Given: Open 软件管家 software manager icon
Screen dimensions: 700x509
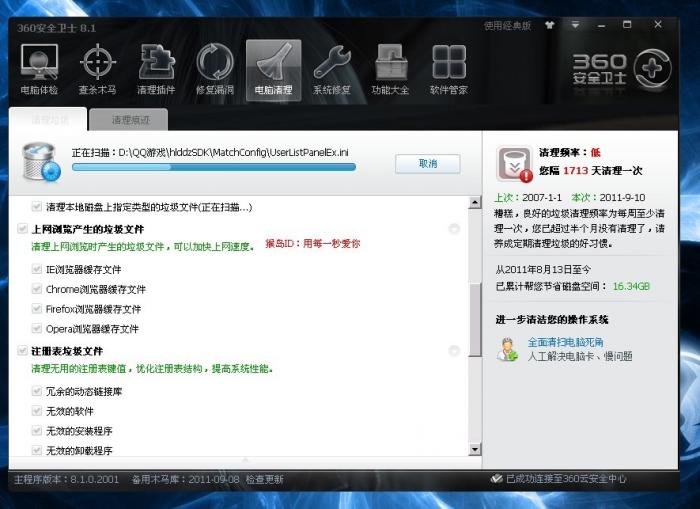Looking at the screenshot, I should [x=449, y=70].
